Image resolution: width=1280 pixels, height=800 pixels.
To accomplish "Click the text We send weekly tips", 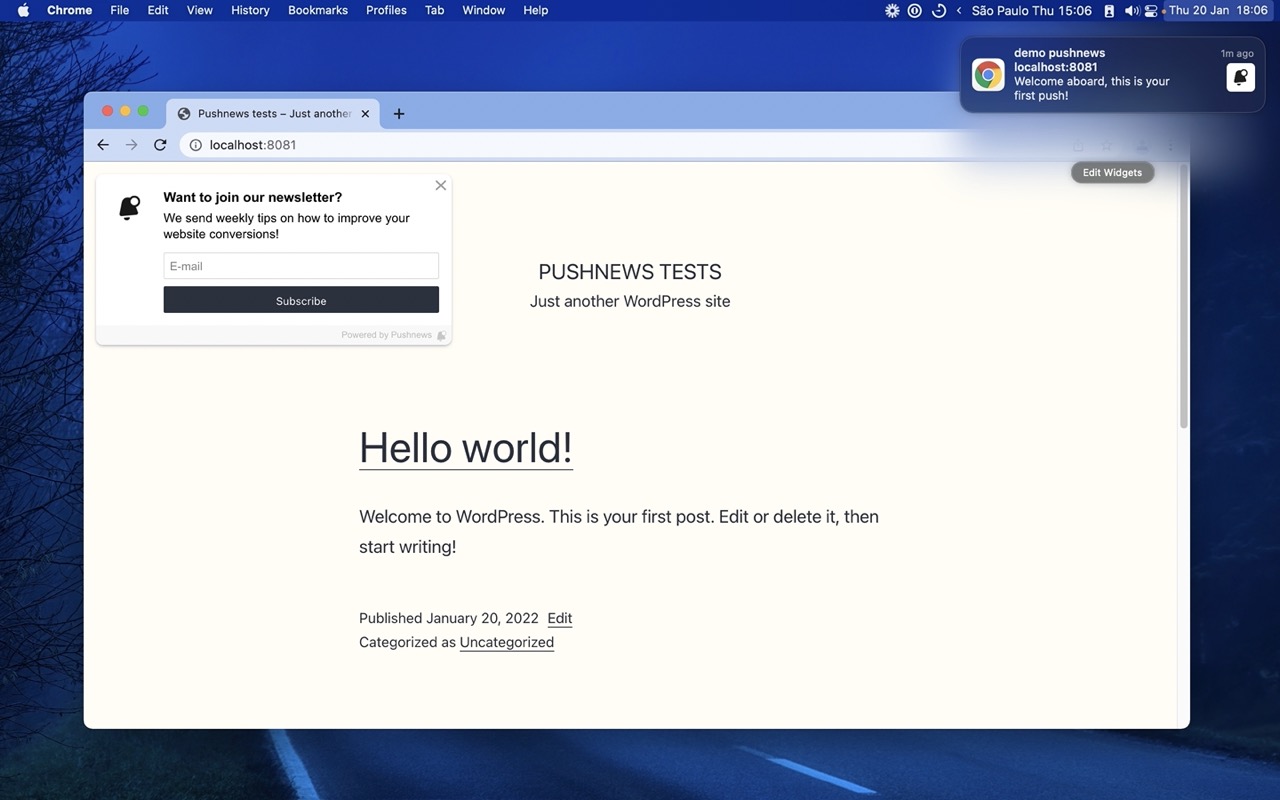I will pos(287,226).
